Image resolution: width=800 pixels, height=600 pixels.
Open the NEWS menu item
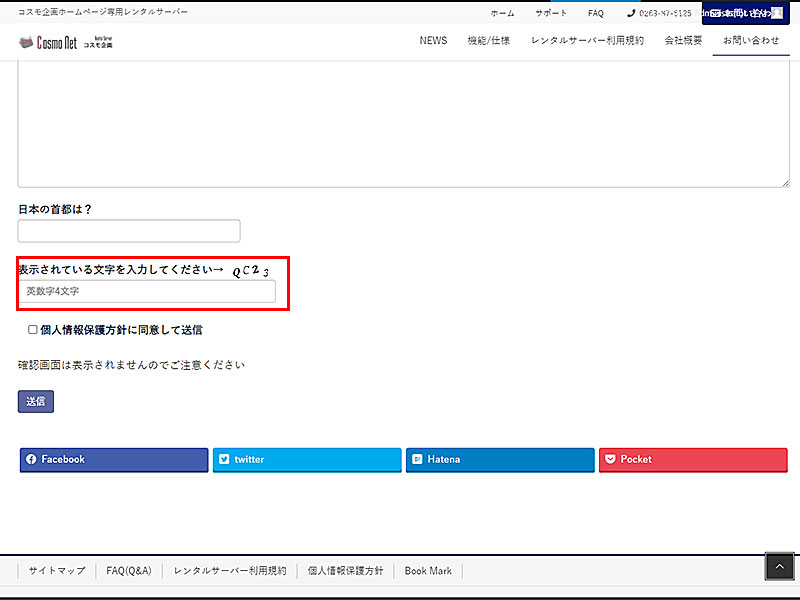click(x=433, y=41)
